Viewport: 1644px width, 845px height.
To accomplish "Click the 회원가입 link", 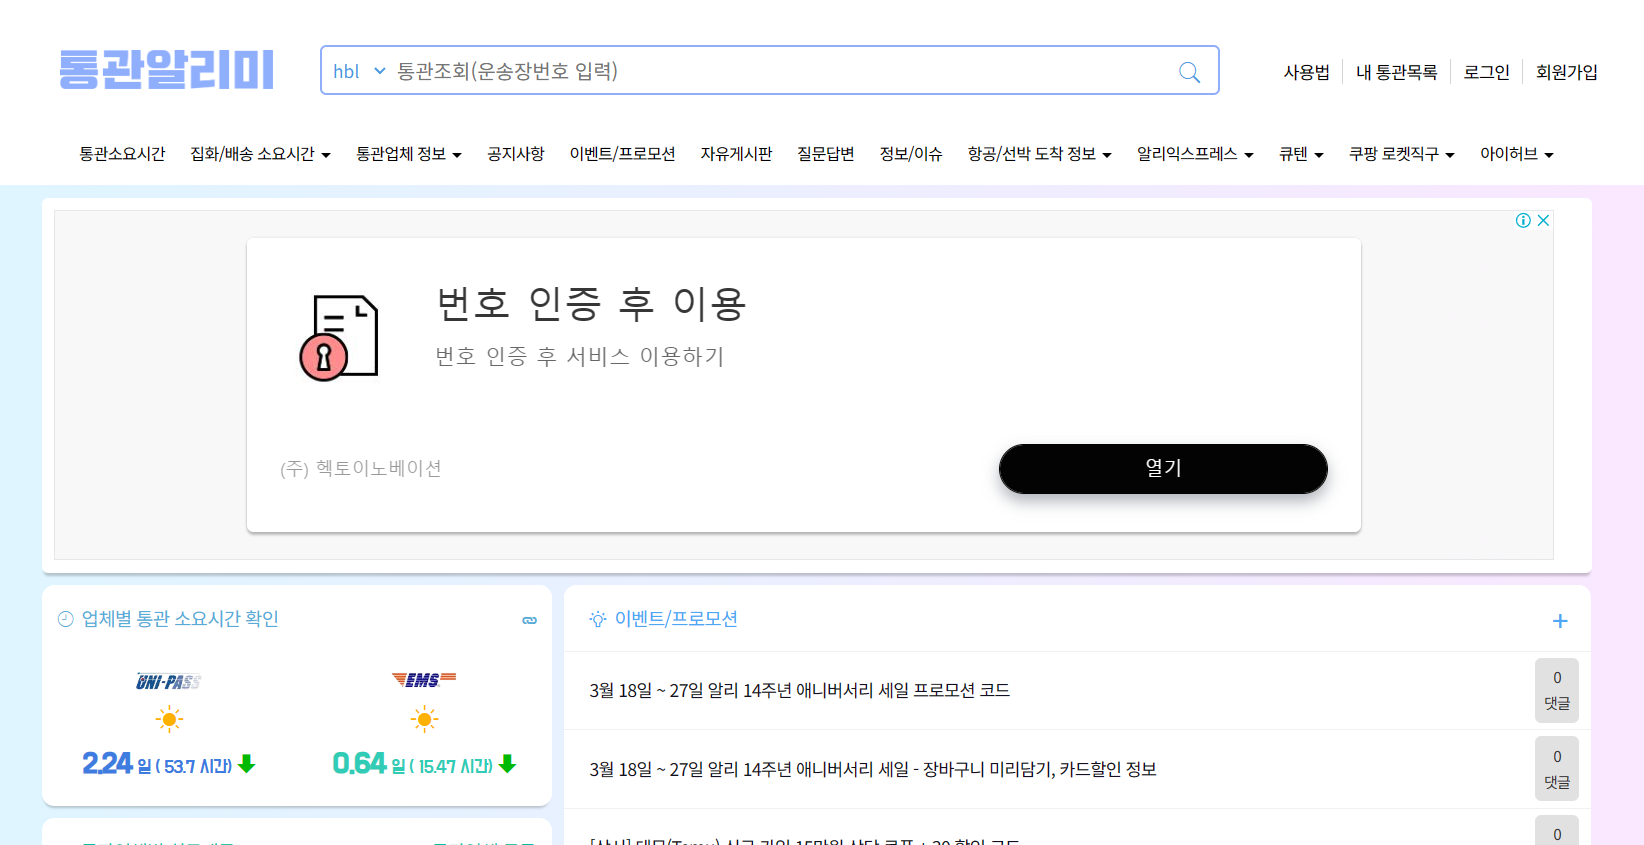I will (x=1566, y=72).
